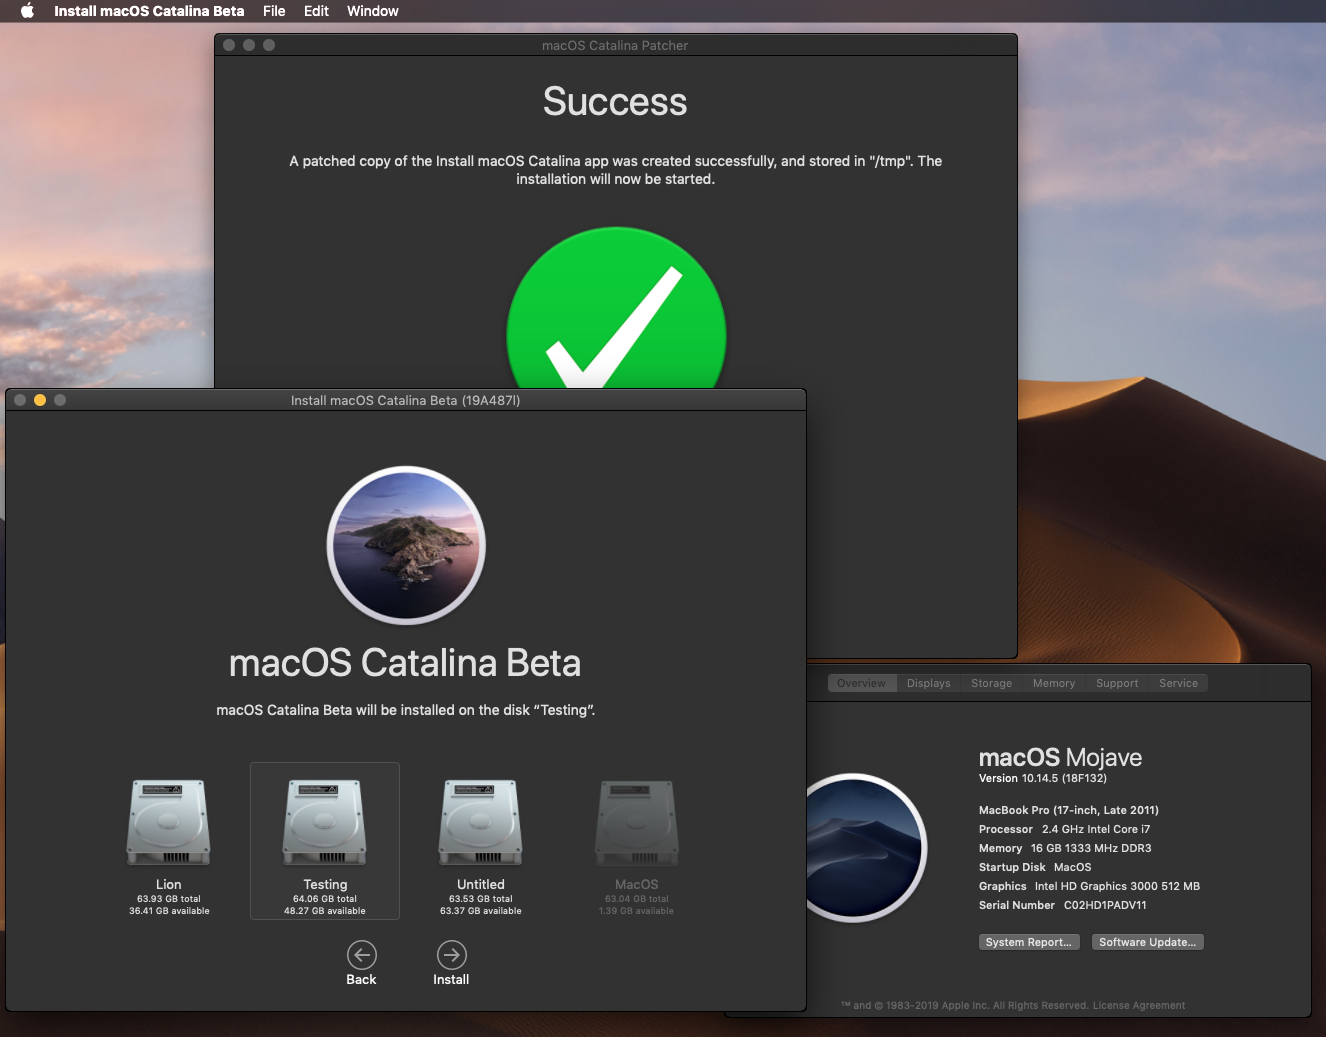Screen dimensions: 1326x1037
Task: Click the System Report... button
Action: click(x=1029, y=942)
